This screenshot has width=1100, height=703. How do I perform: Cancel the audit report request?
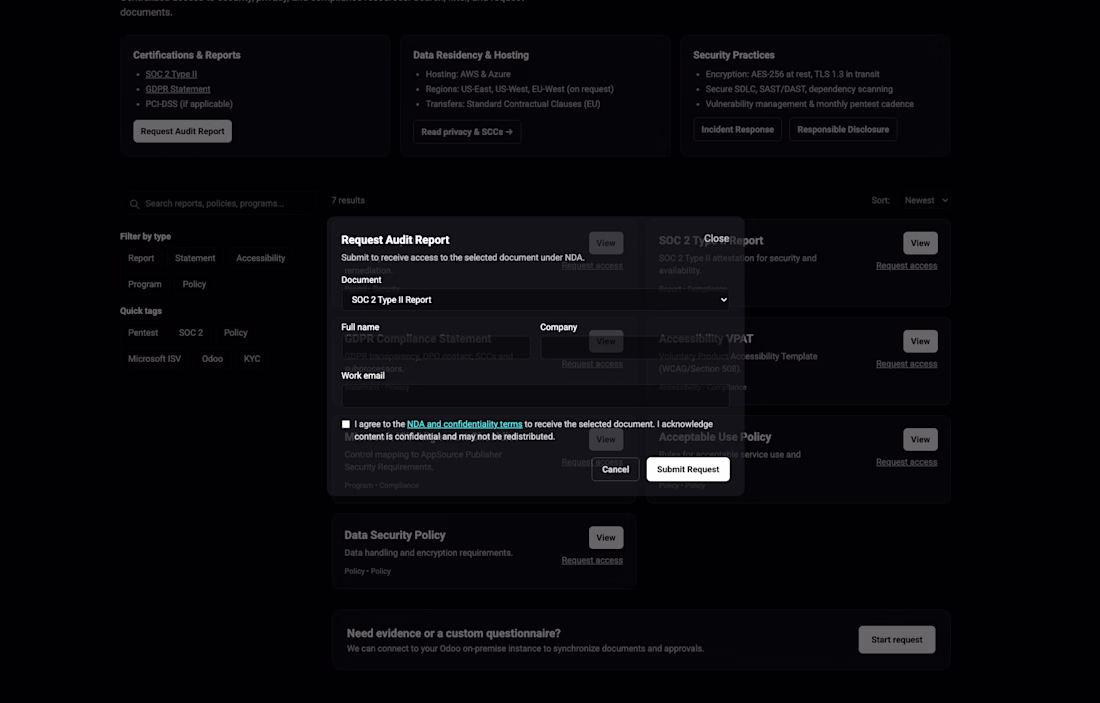coord(615,470)
